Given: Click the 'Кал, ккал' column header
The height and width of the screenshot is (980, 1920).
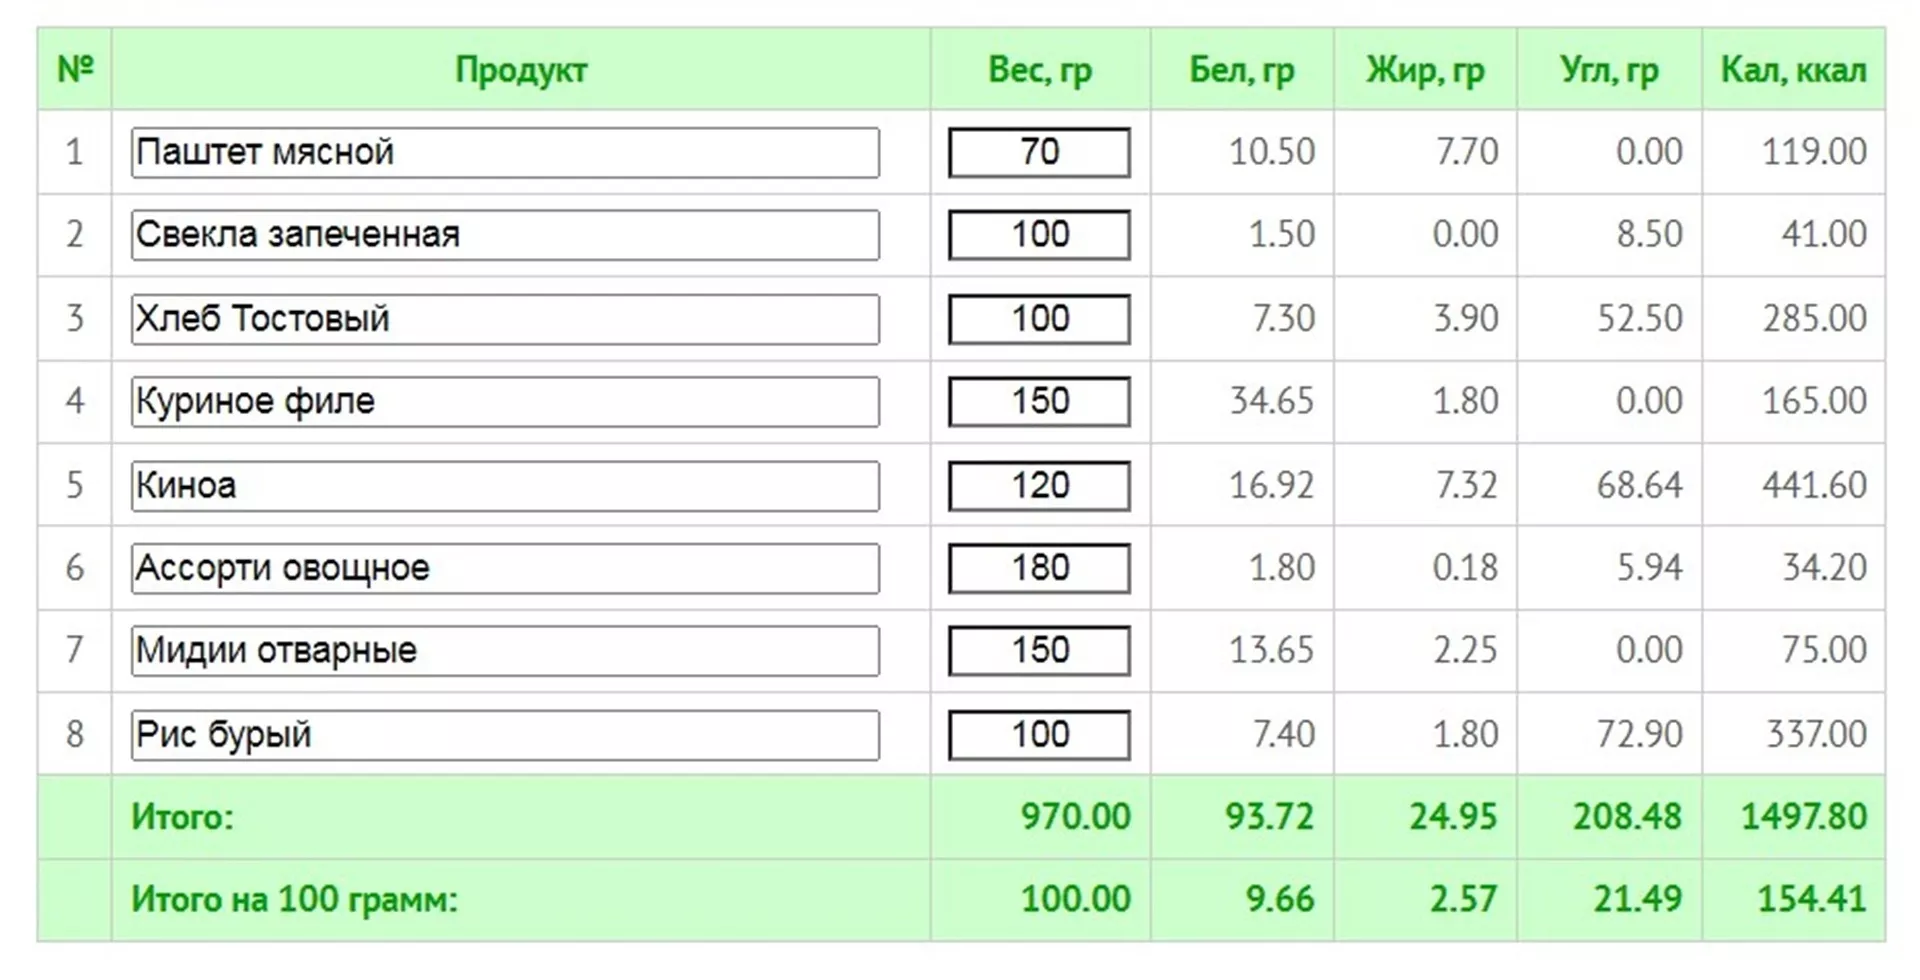Looking at the screenshot, I should (x=1793, y=70).
